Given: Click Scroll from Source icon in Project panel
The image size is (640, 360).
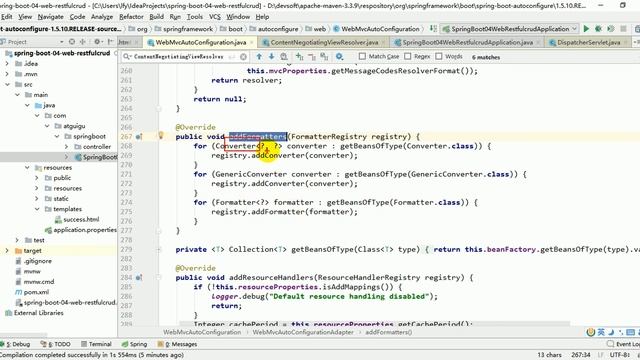Looking at the screenshot, I should (72, 42).
